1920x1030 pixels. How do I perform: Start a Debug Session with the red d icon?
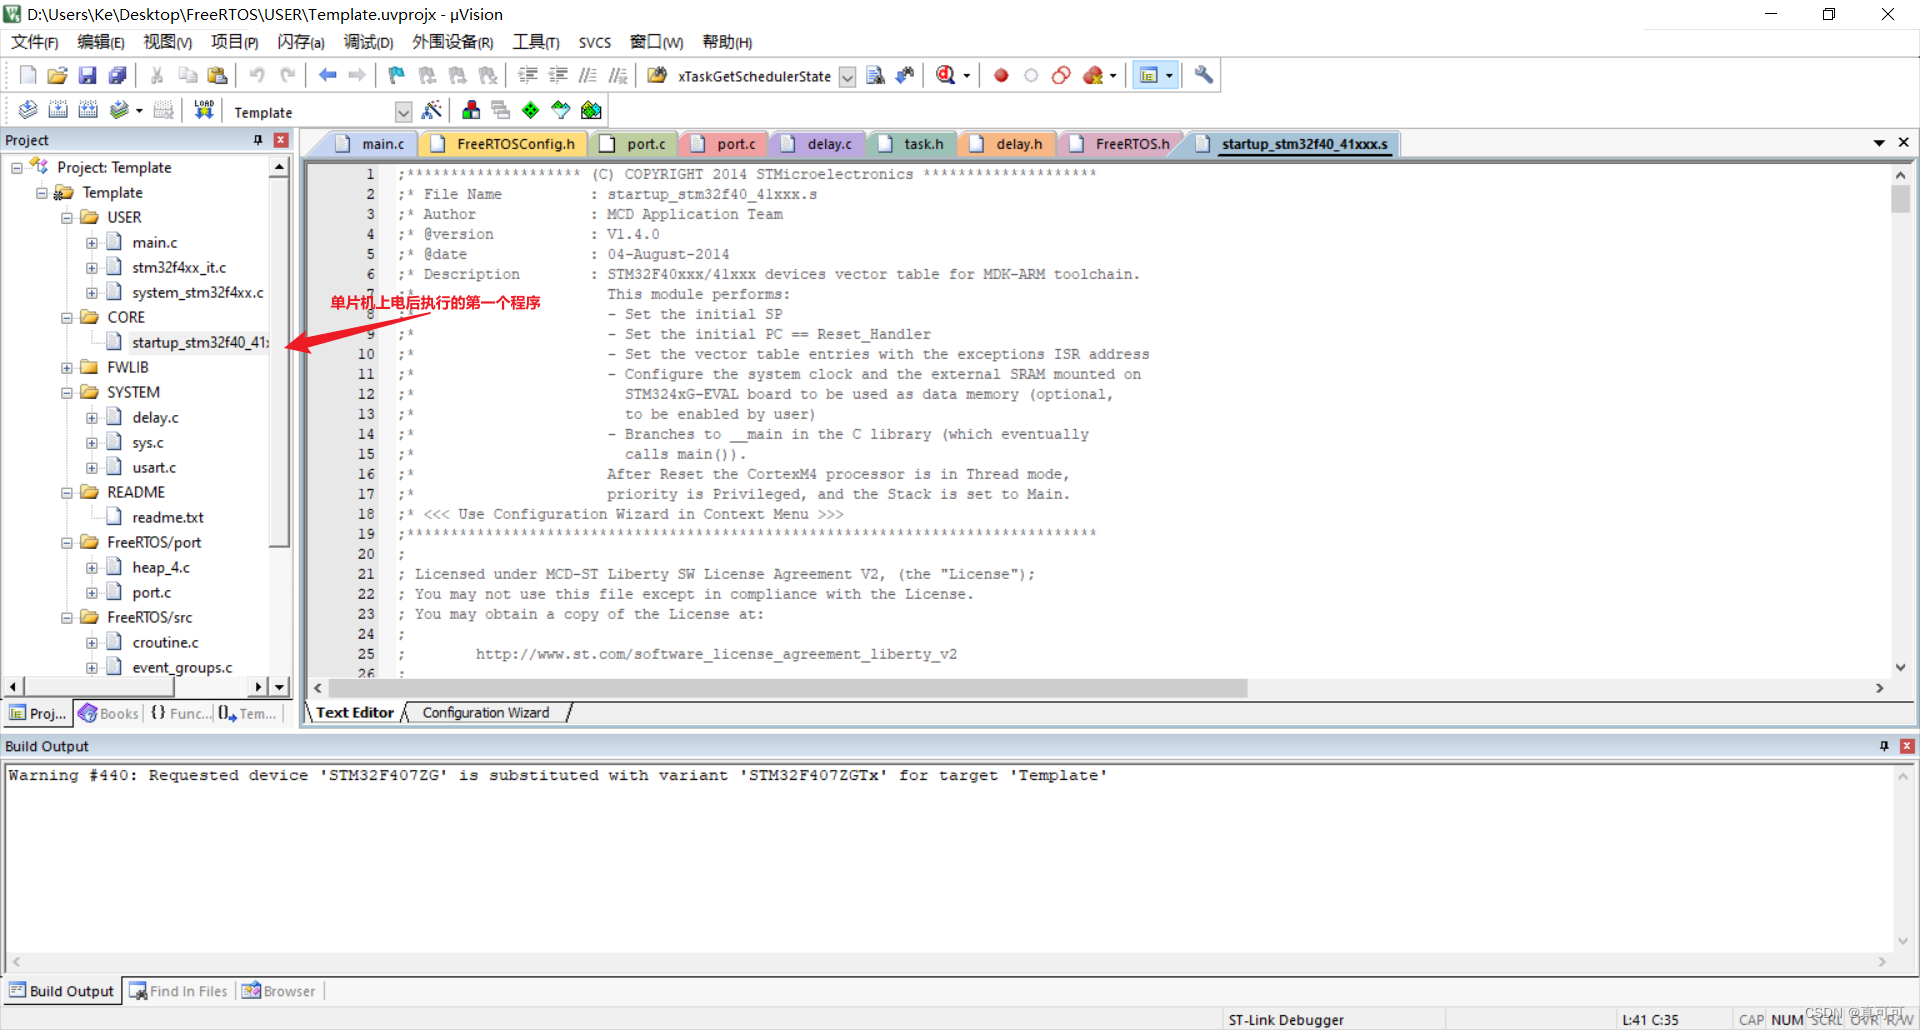pyautogui.click(x=945, y=75)
